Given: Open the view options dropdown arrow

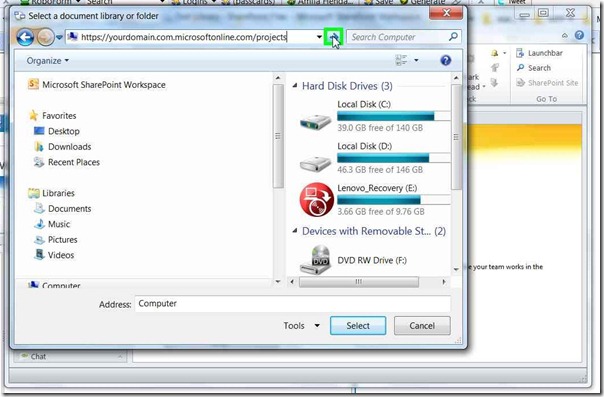Looking at the screenshot, I should click(416, 60).
